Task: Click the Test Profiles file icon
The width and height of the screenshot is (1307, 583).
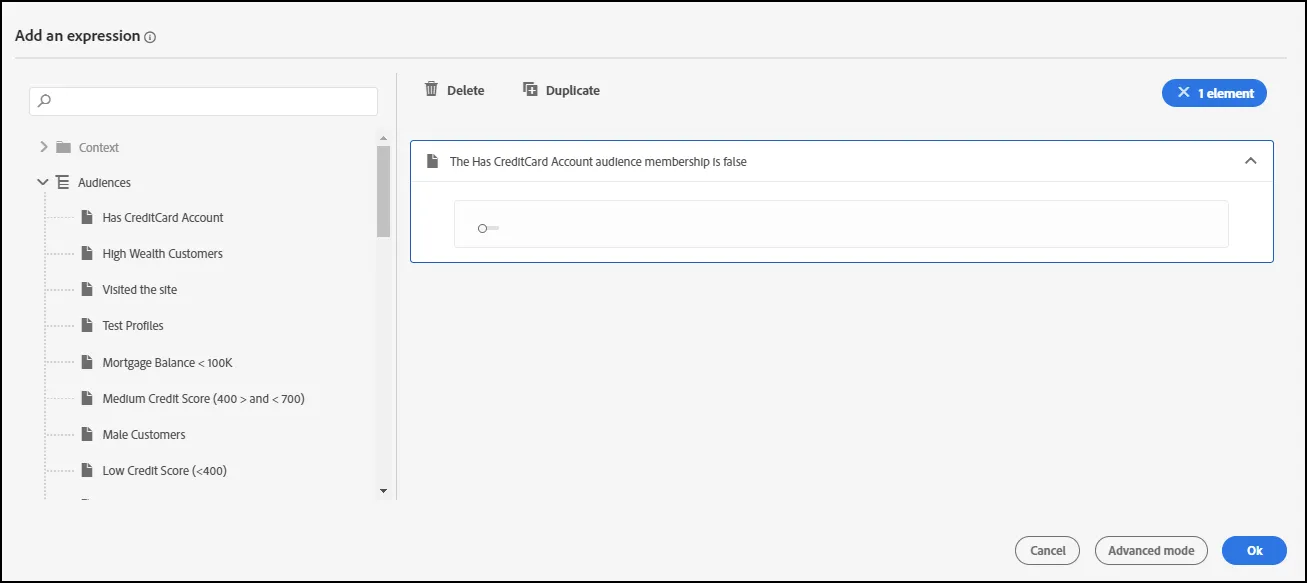Action: pos(87,325)
